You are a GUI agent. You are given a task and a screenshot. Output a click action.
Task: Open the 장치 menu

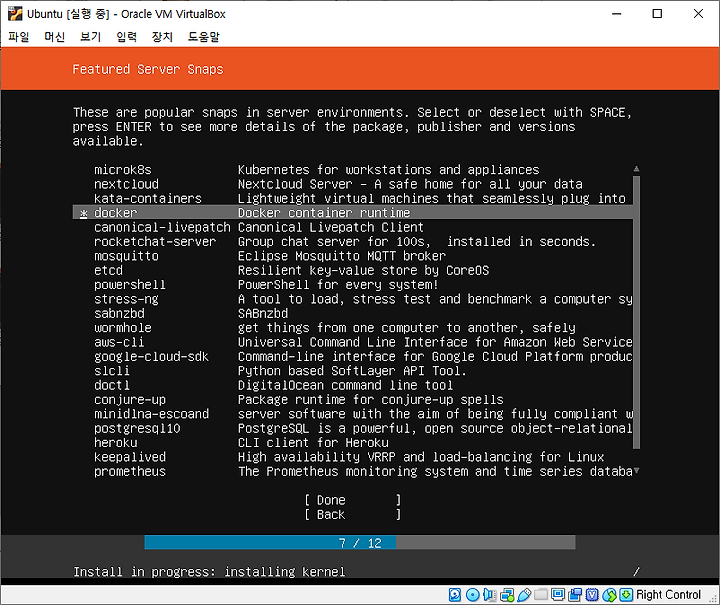tap(162, 36)
